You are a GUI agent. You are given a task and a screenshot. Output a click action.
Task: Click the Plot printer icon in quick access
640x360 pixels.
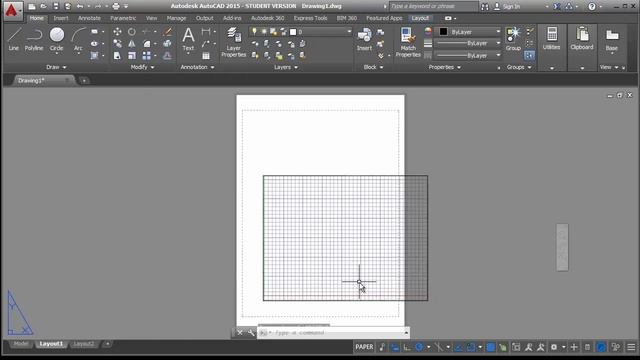(x=116, y=6)
